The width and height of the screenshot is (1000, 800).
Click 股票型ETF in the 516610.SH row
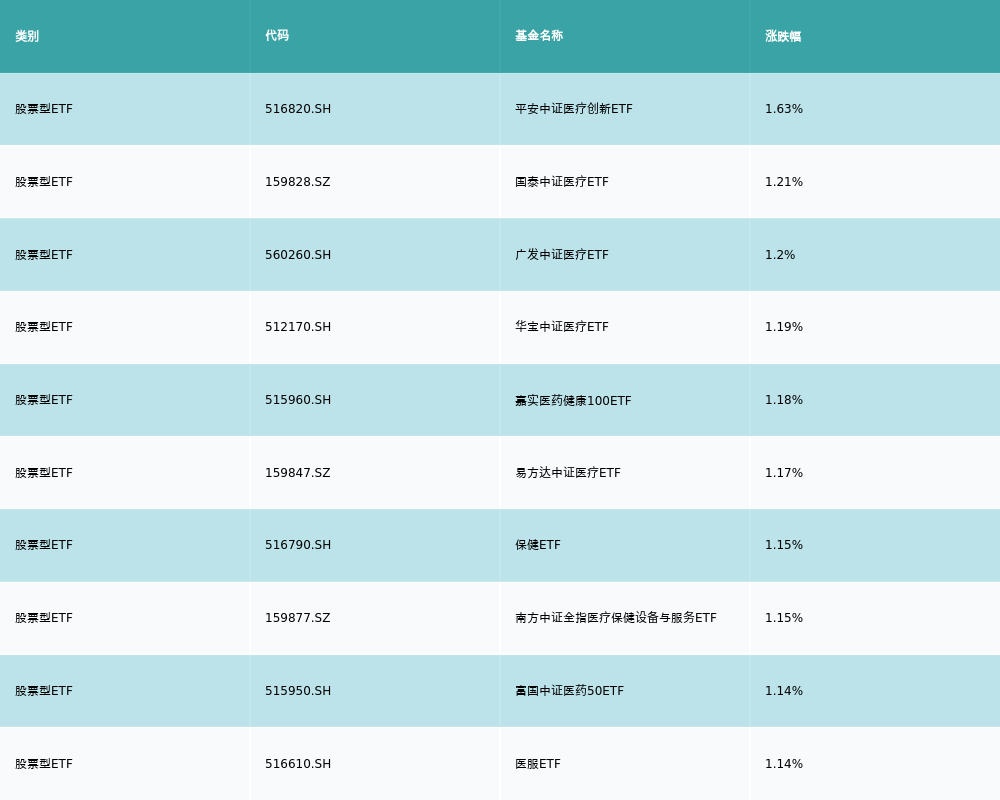(44, 764)
